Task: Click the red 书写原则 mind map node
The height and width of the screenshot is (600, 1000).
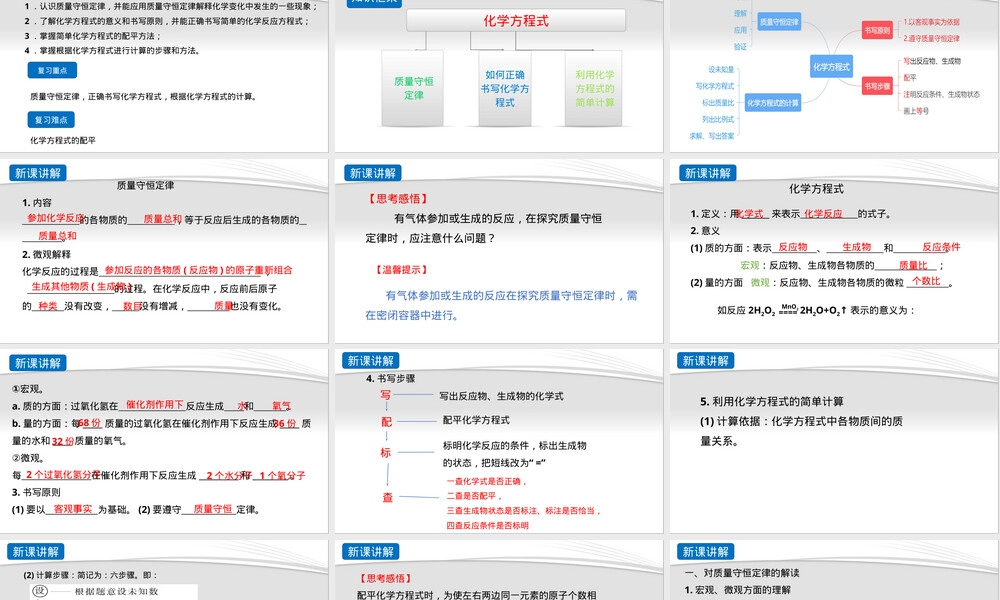Action: click(877, 30)
